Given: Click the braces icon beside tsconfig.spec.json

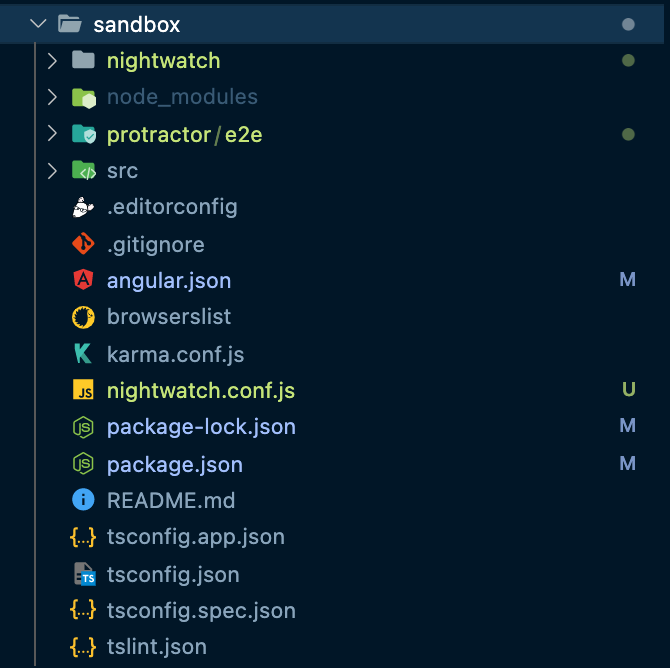Looking at the screenshot, I should click(x=83, y=610).
